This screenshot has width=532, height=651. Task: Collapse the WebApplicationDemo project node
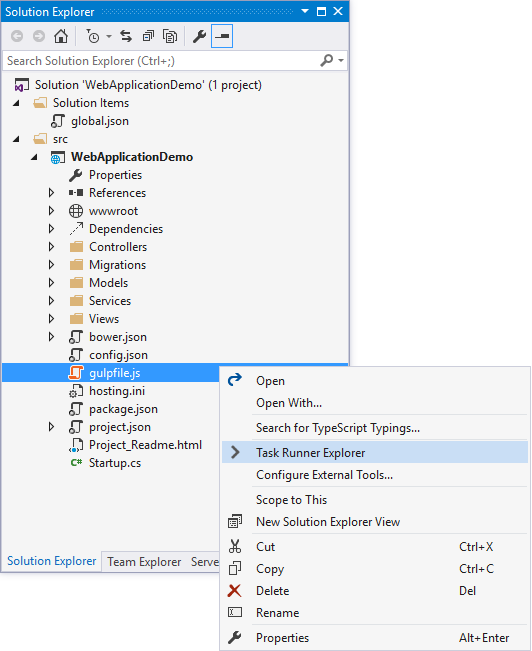34,157
